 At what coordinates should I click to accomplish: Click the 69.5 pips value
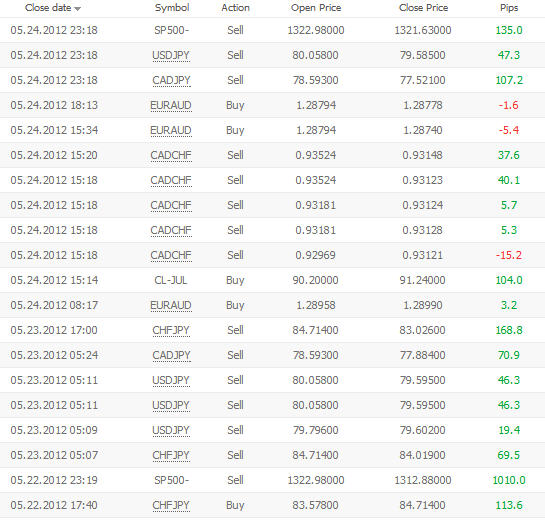509,455
